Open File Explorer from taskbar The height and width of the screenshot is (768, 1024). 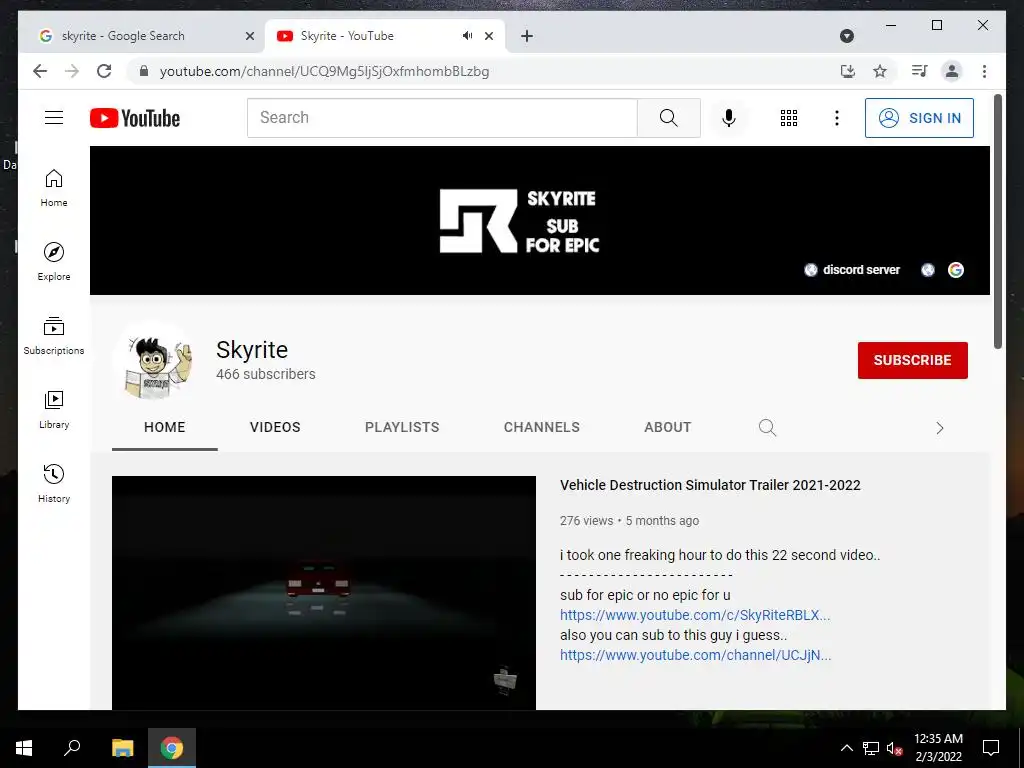pos(122,748)
